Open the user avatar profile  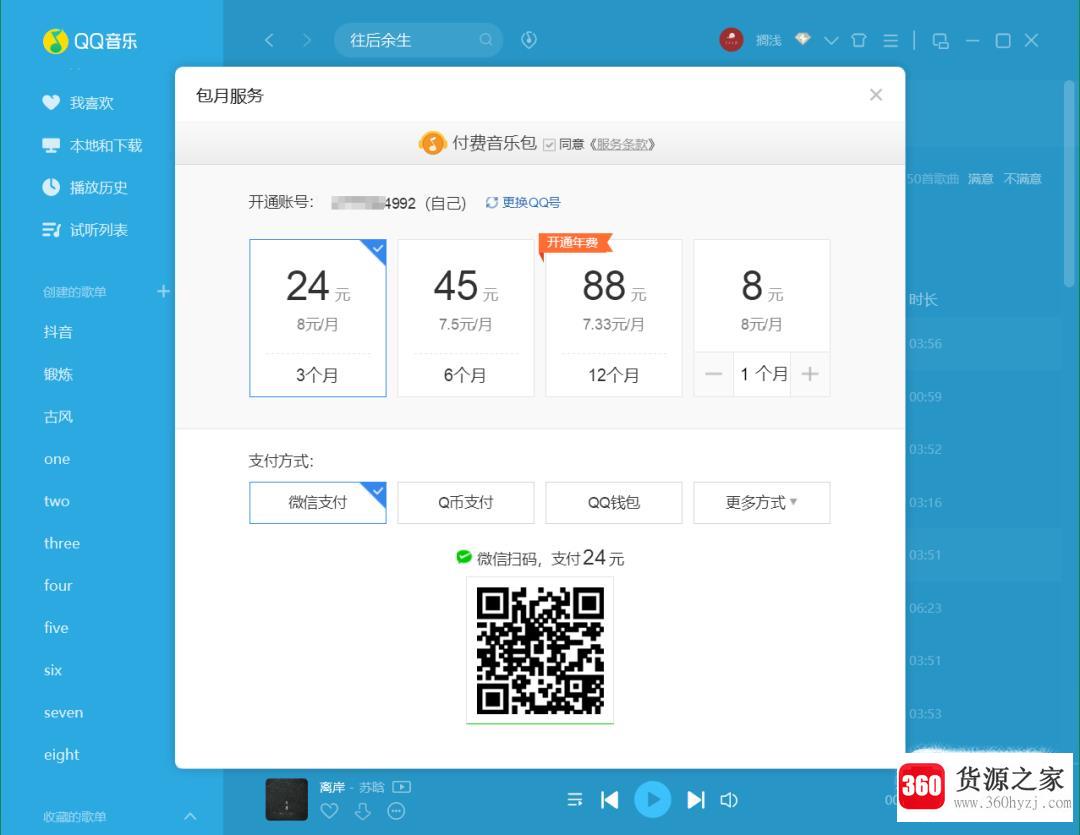click(731, 40)
